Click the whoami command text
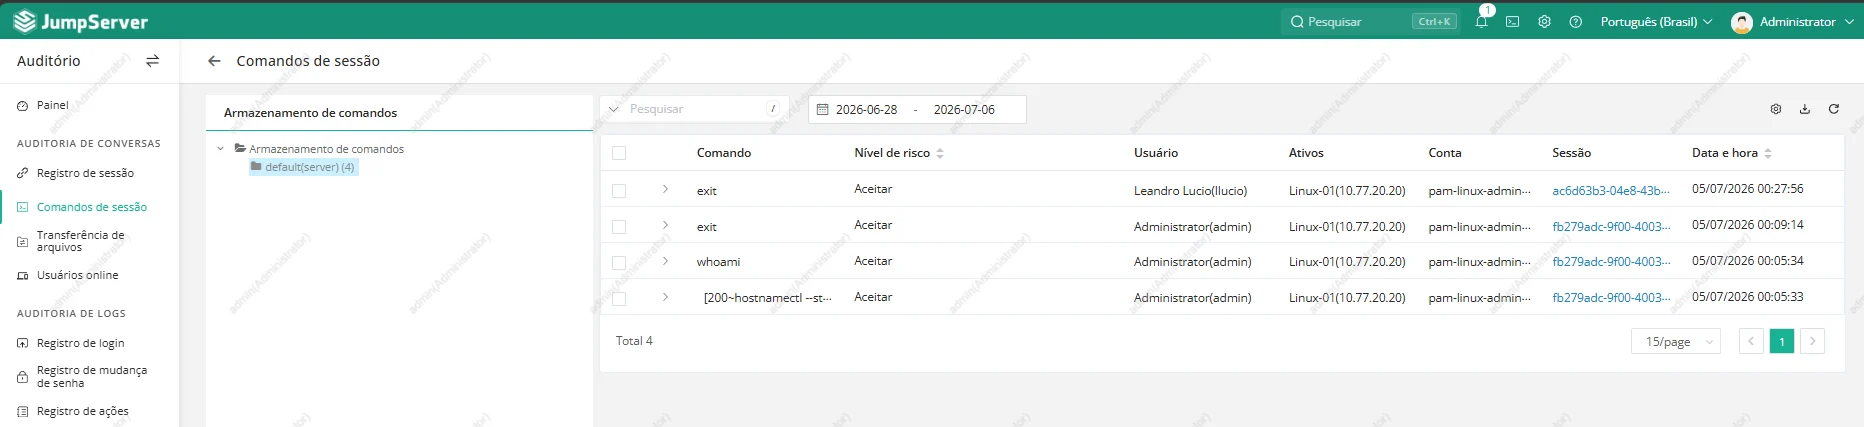The image size is (1864, 427). click(719, 262)
